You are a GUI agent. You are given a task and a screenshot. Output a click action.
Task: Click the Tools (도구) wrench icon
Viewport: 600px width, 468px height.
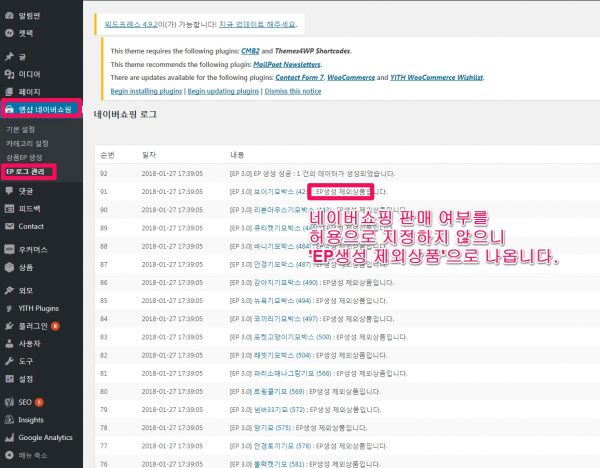(x=9, y=361)
